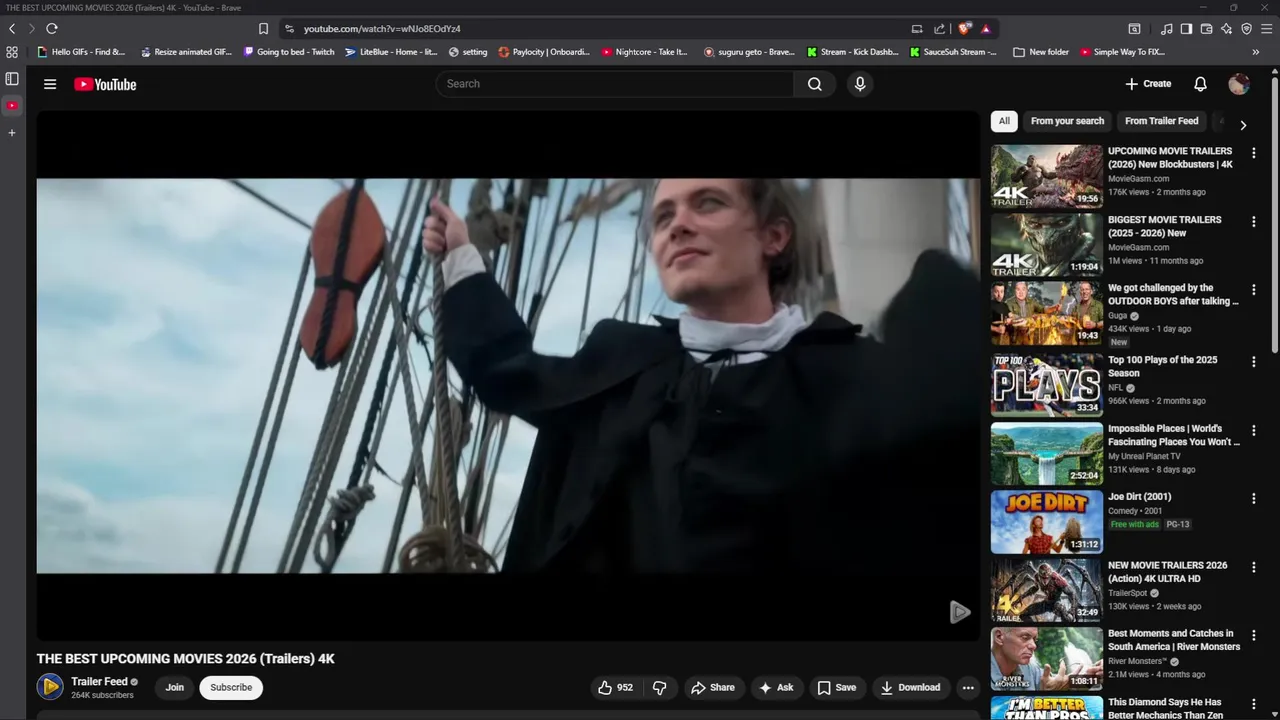Open Top 100 Plays thumbnail
Viewport: 1280px width, 720px height.
(1046, 384)
